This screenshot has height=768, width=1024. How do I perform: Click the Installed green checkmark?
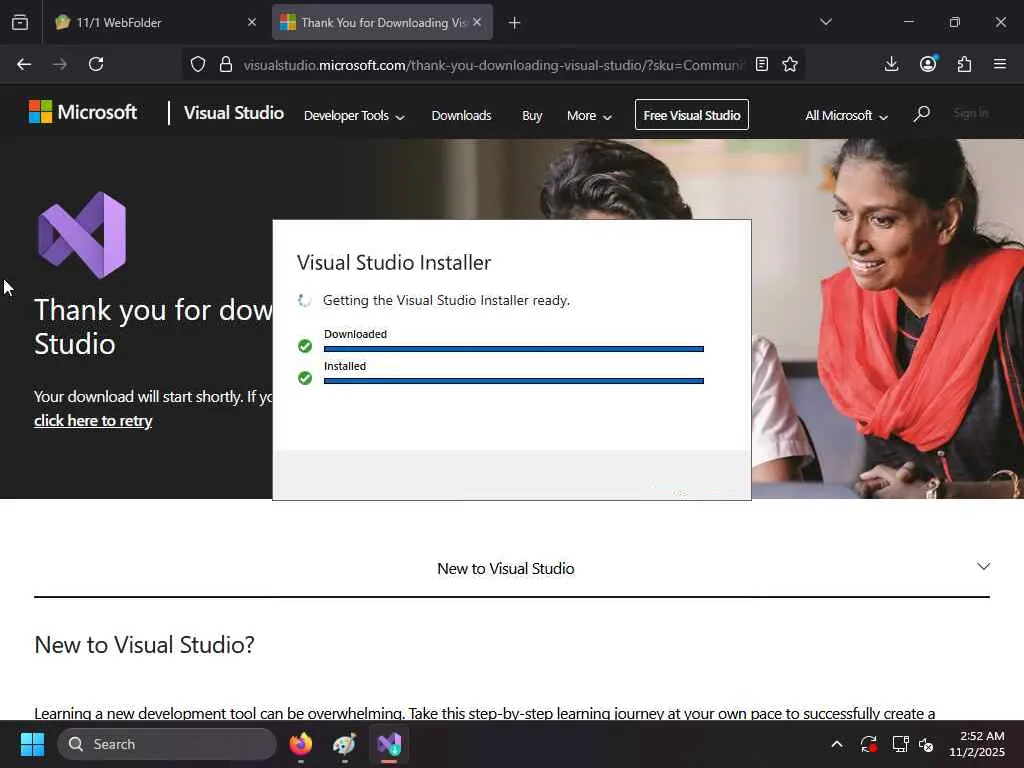(305, 377)
